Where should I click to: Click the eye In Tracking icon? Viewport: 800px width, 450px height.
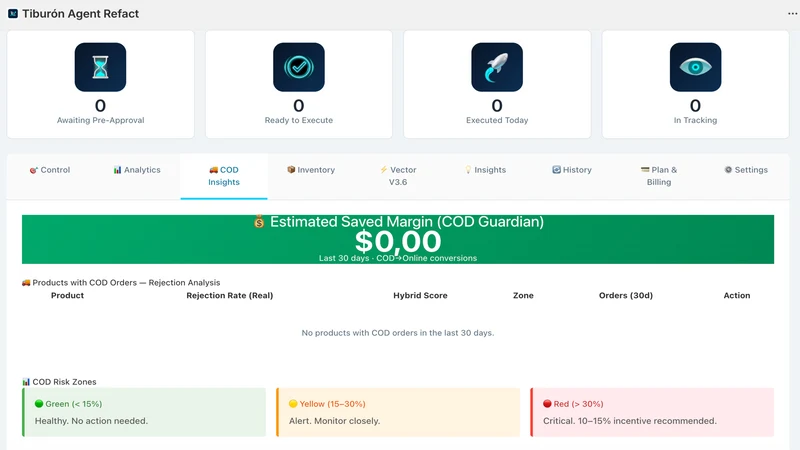coord(695,67)
